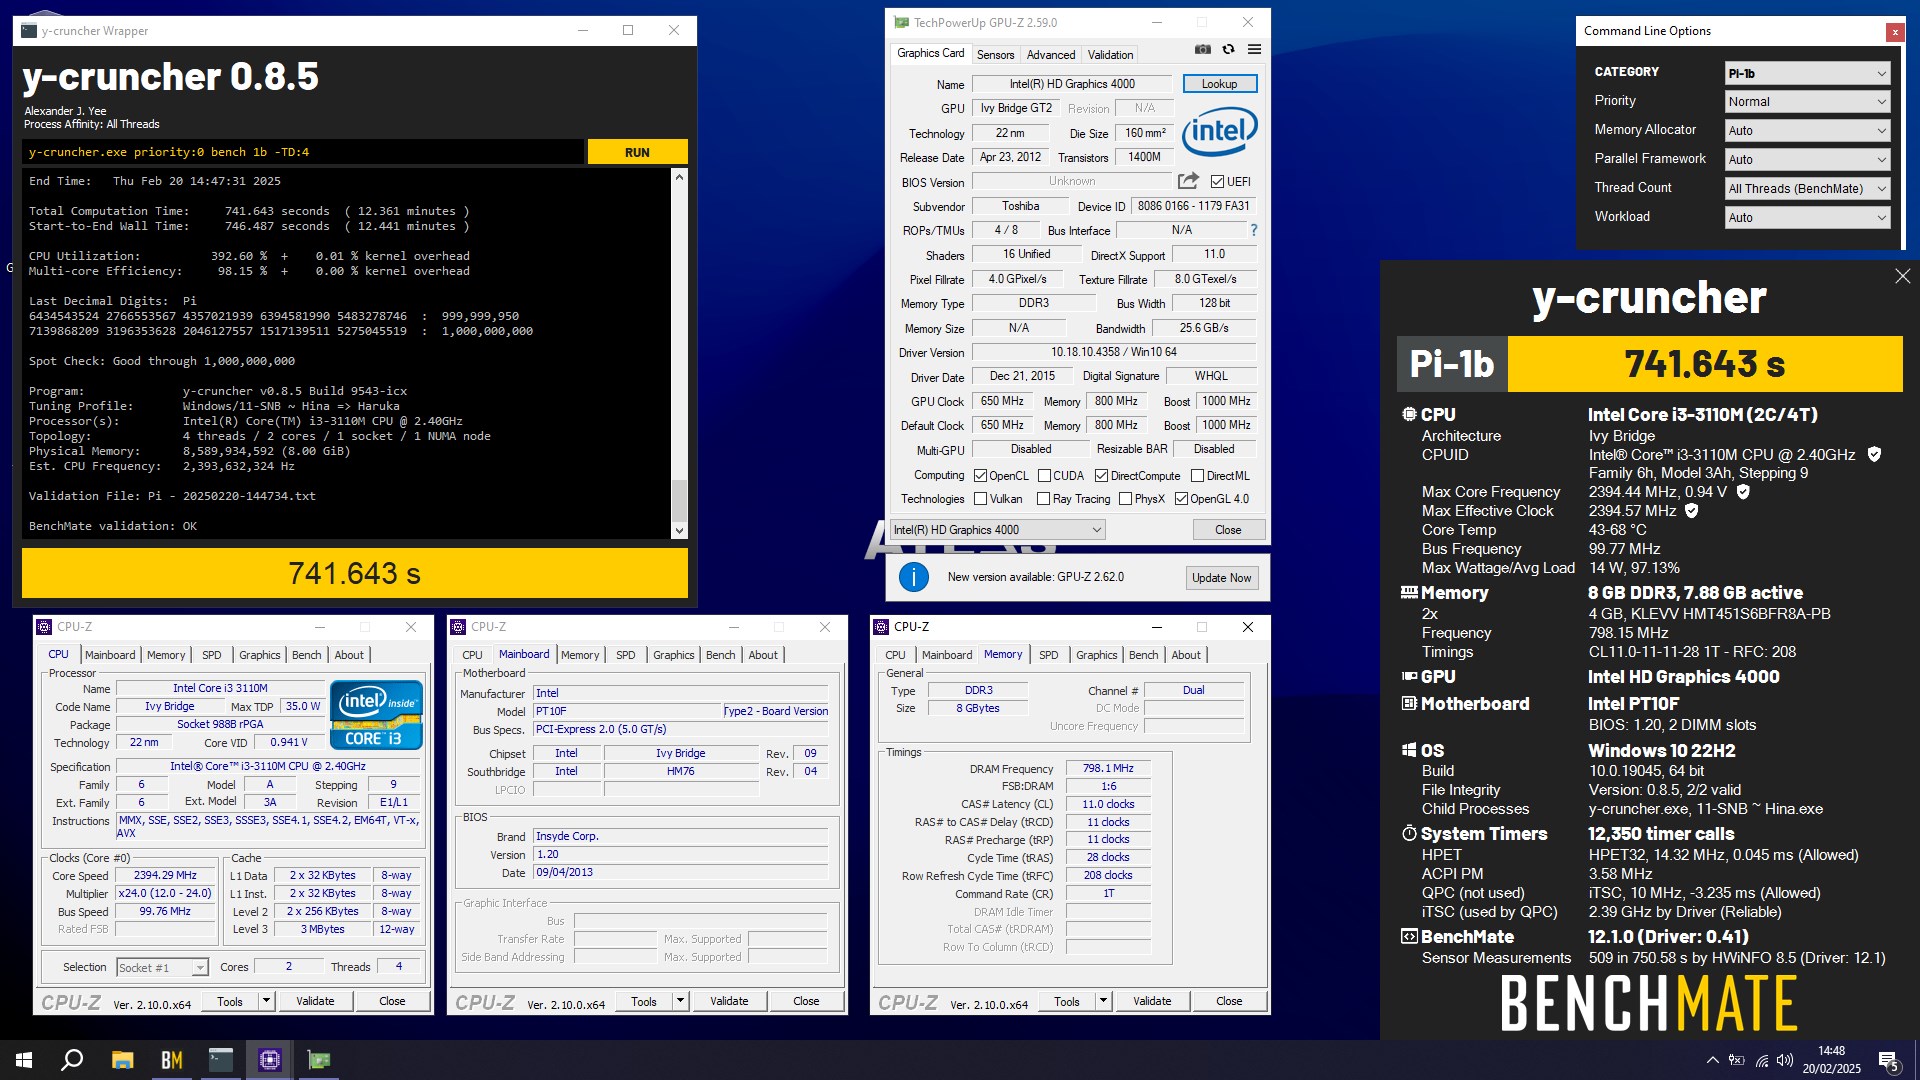
Task: Open the GPU-Z hamburger menu
Action: click(1254, 49)
